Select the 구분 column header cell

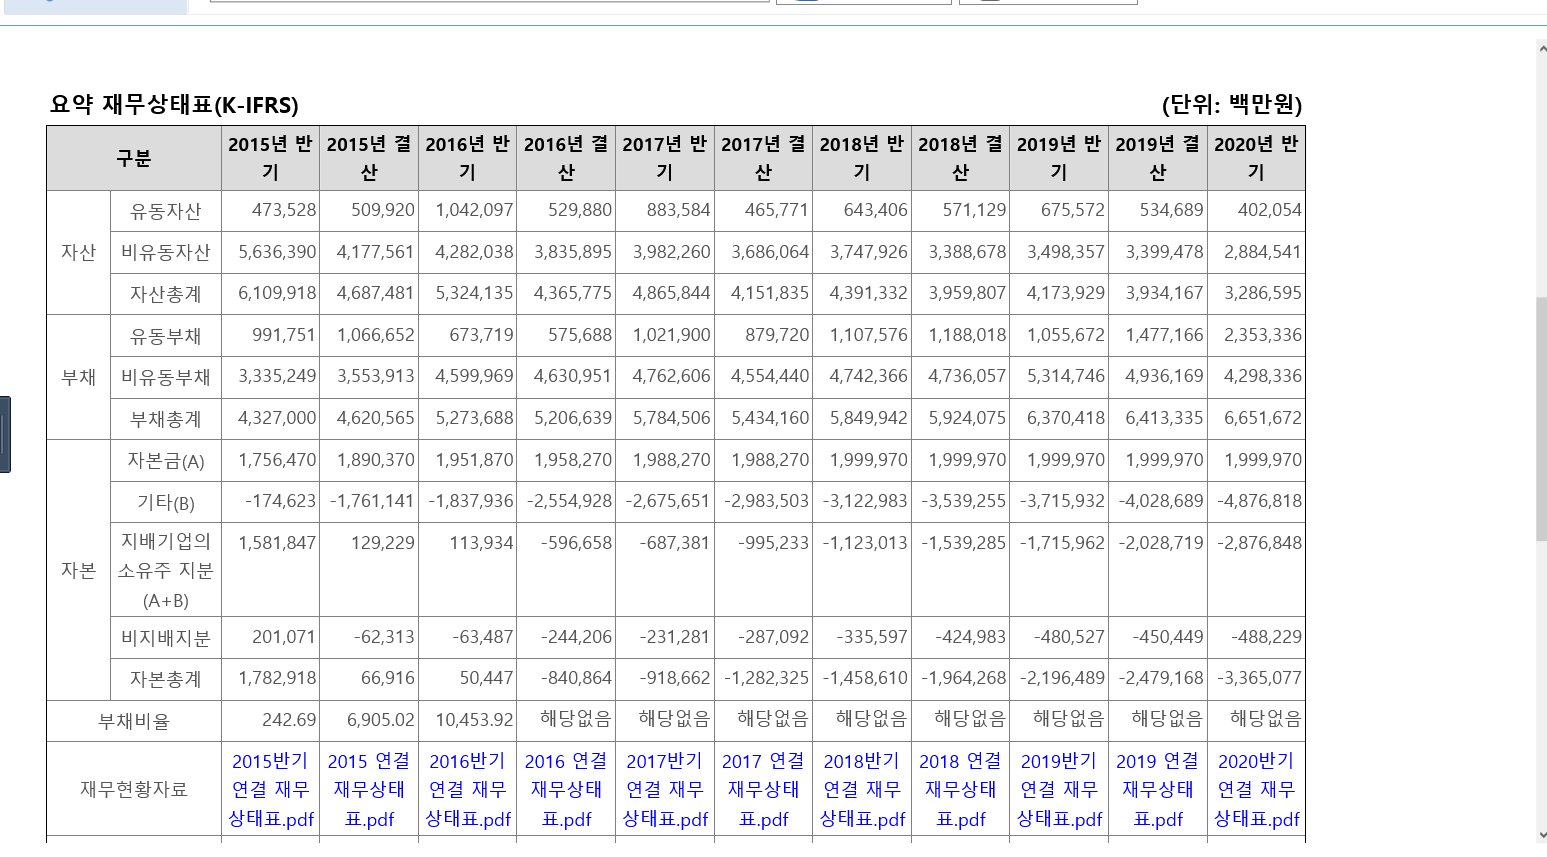tap(134, 159)
